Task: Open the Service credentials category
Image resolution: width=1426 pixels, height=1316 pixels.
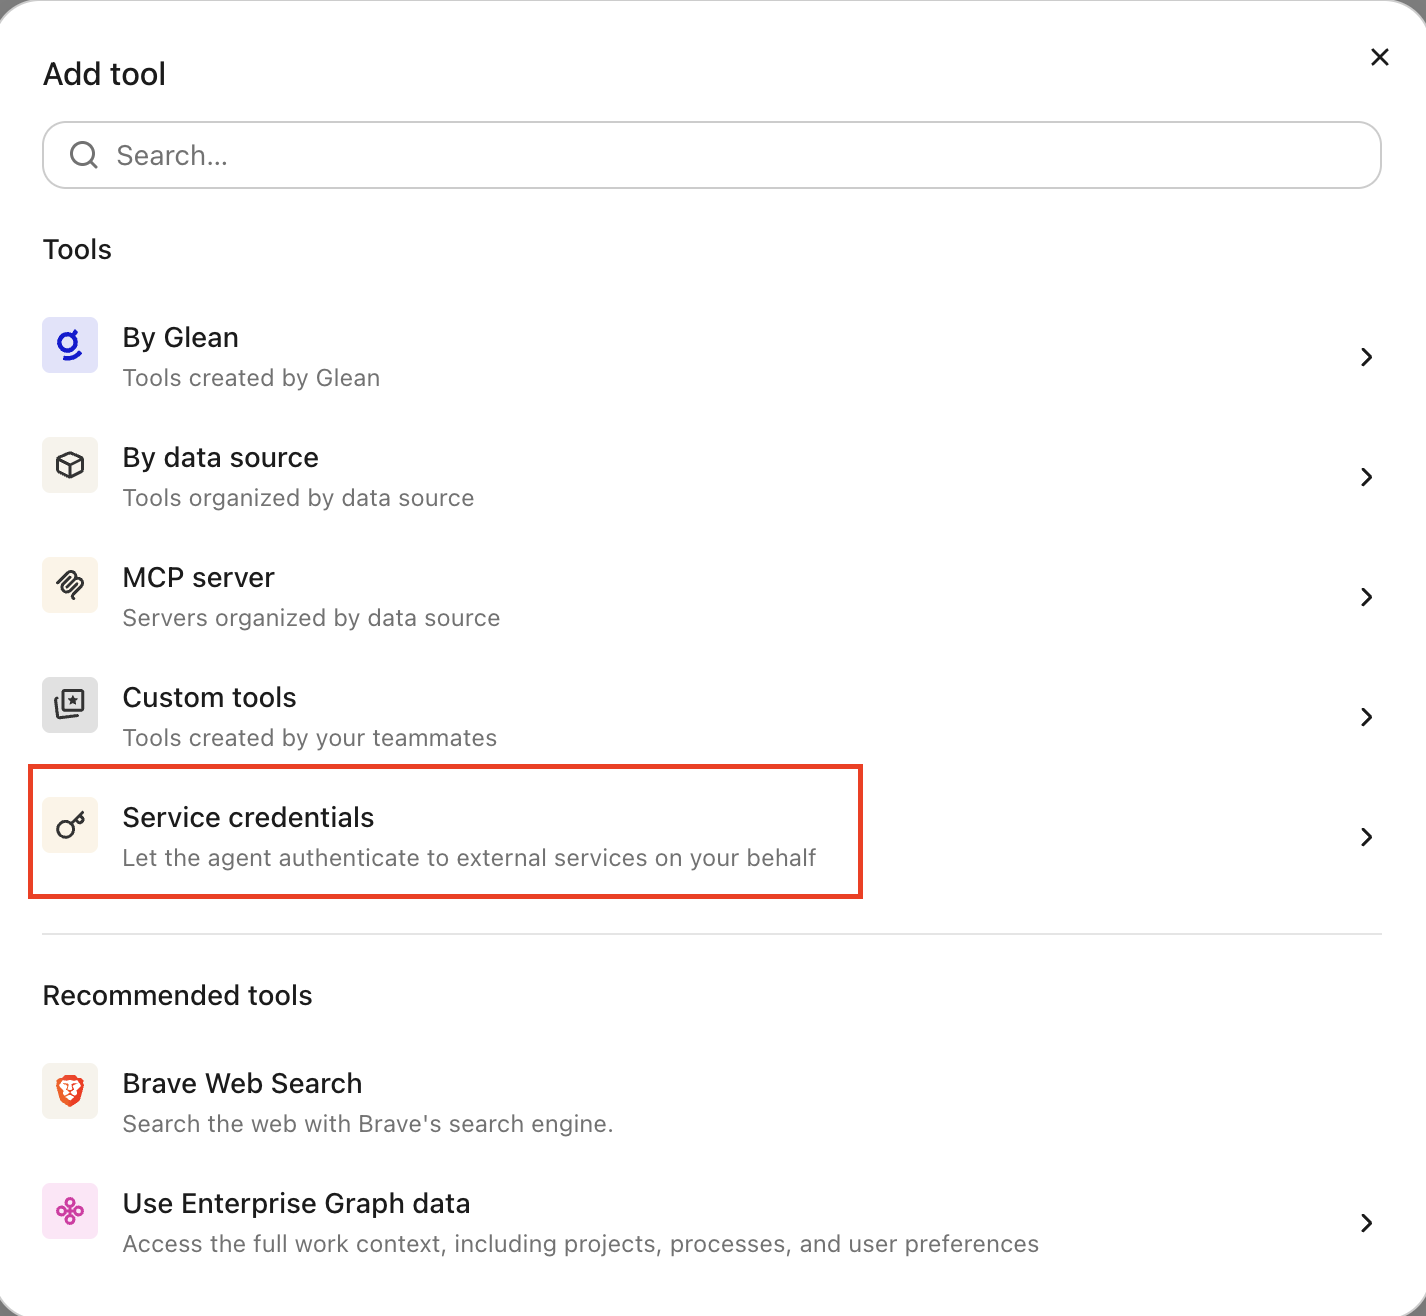Action: 712,837
